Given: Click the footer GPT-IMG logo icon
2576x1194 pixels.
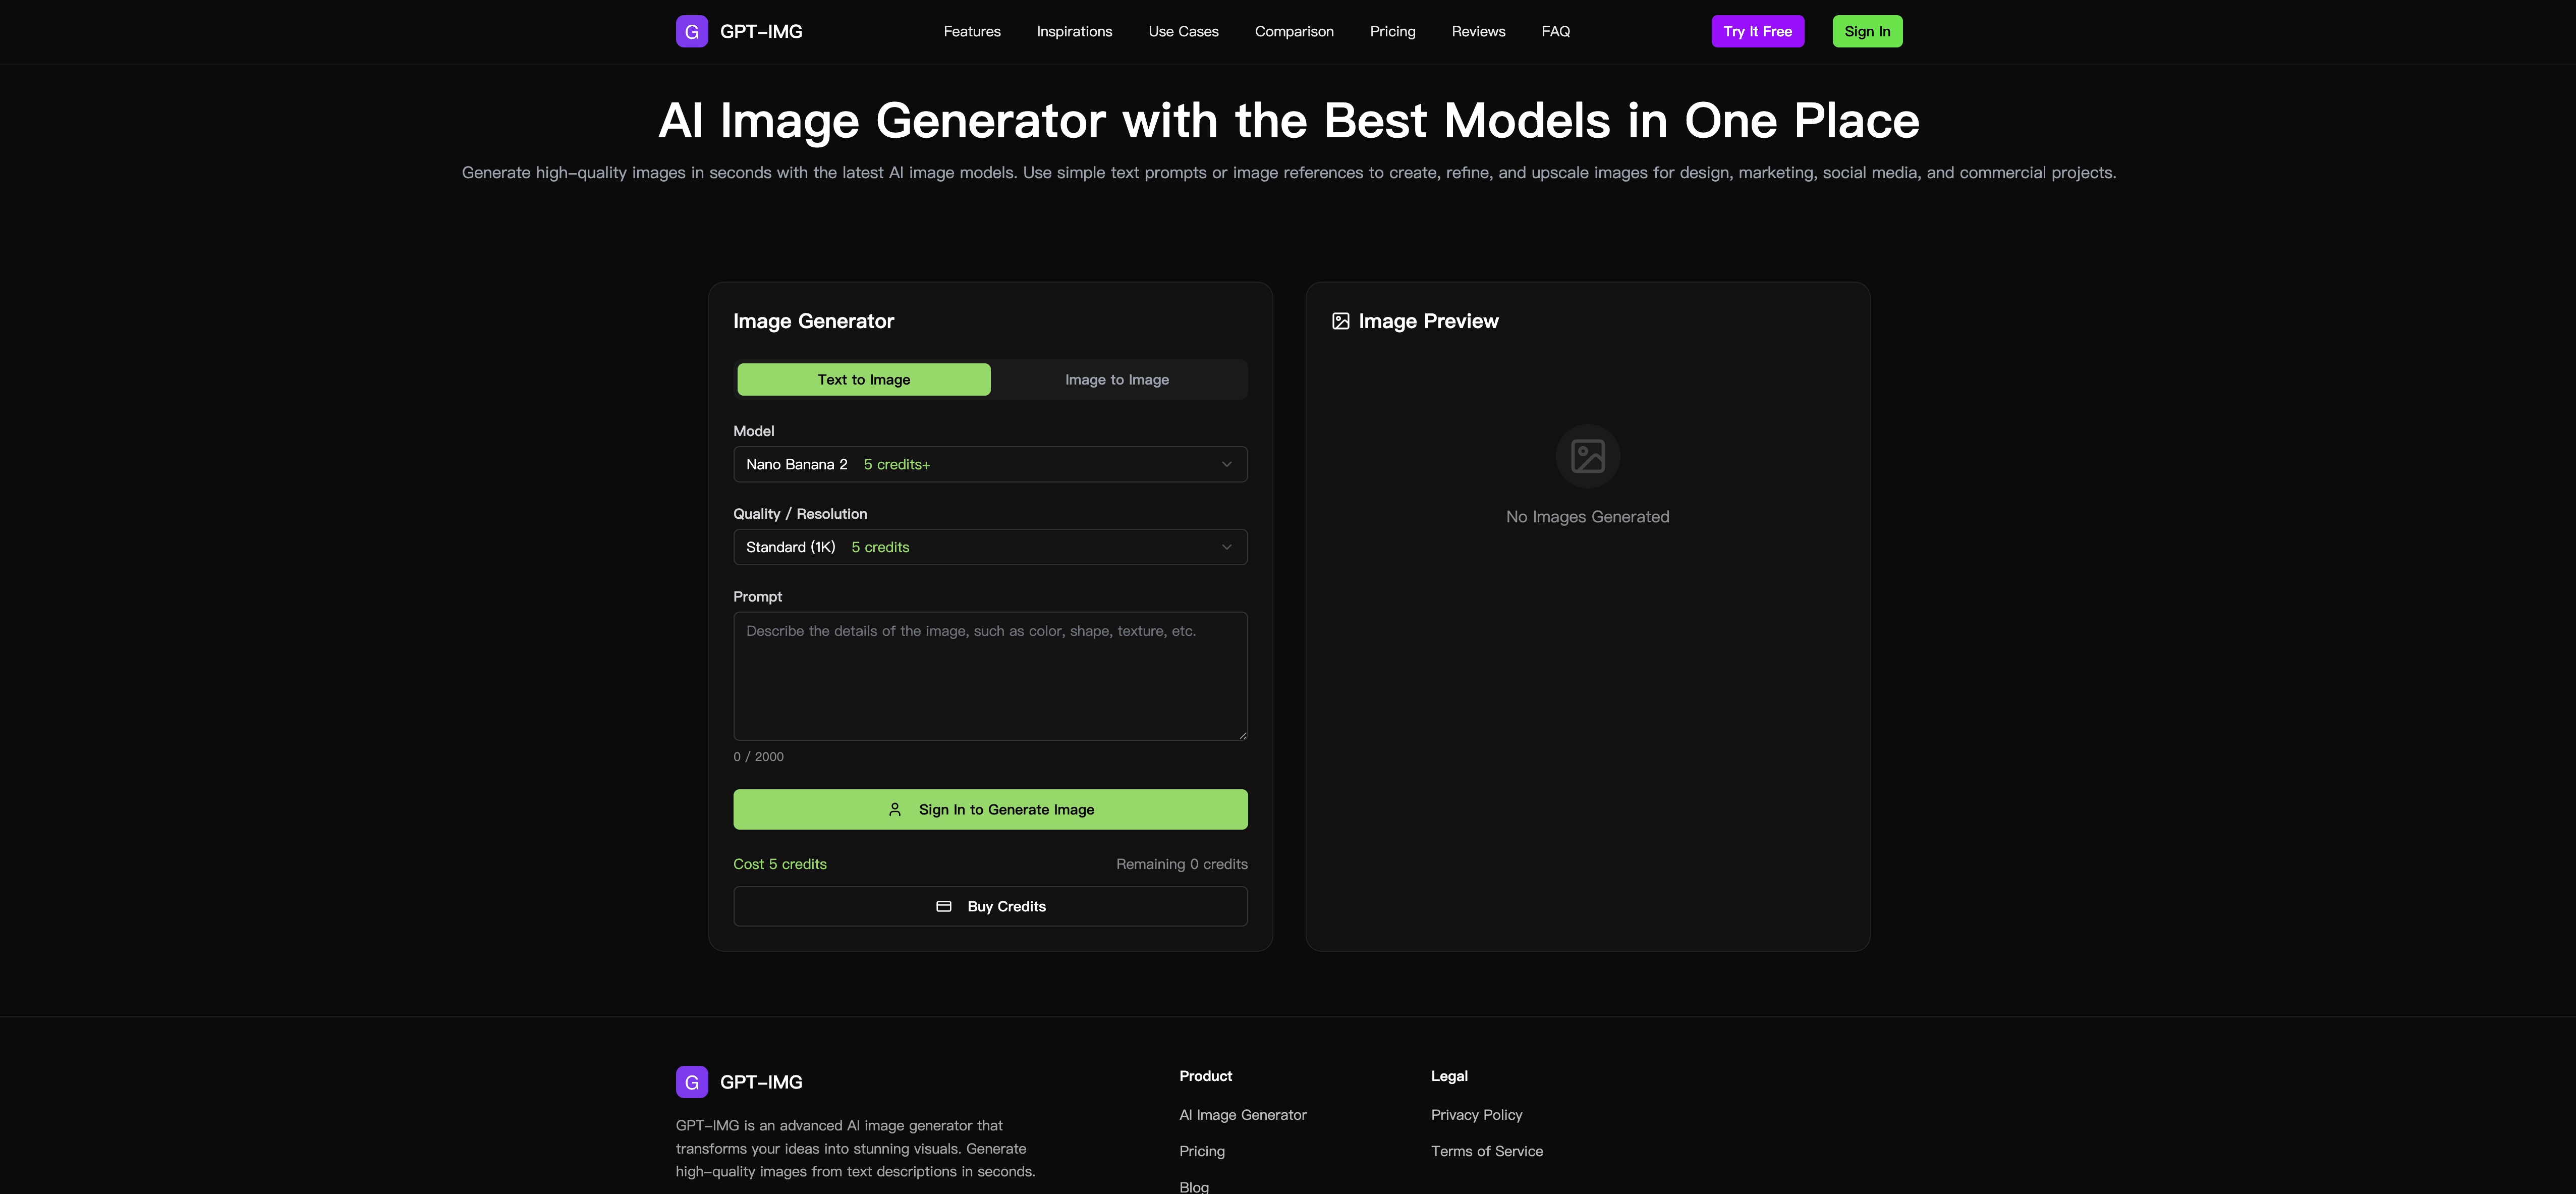Looking at the screenshot, I should click(x=691, y=1081).
